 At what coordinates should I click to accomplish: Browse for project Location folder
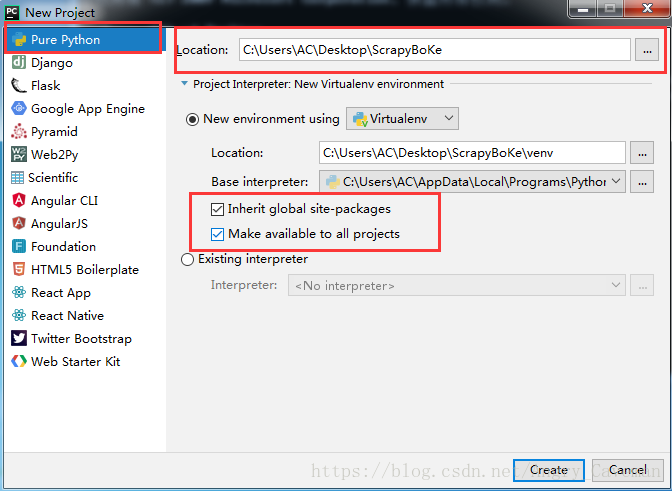647,50
